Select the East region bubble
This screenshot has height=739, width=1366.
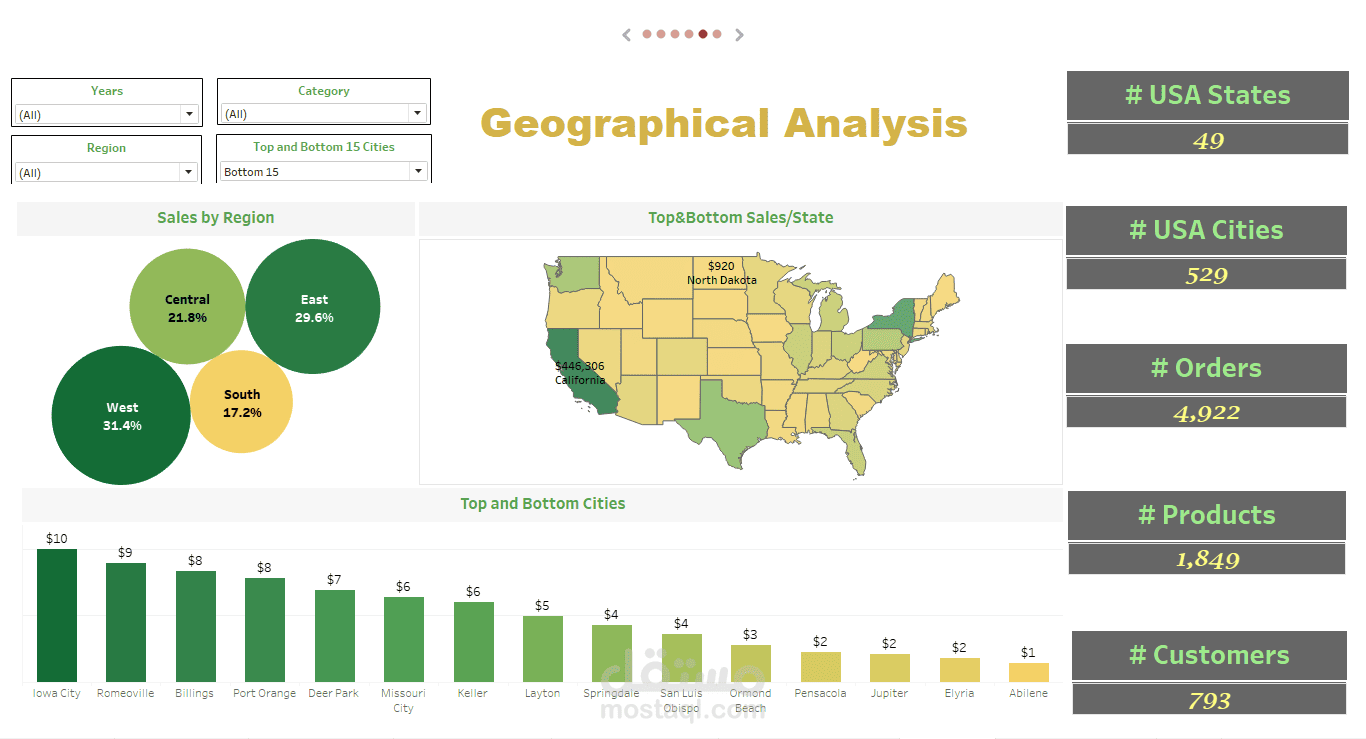pos(312,307)
